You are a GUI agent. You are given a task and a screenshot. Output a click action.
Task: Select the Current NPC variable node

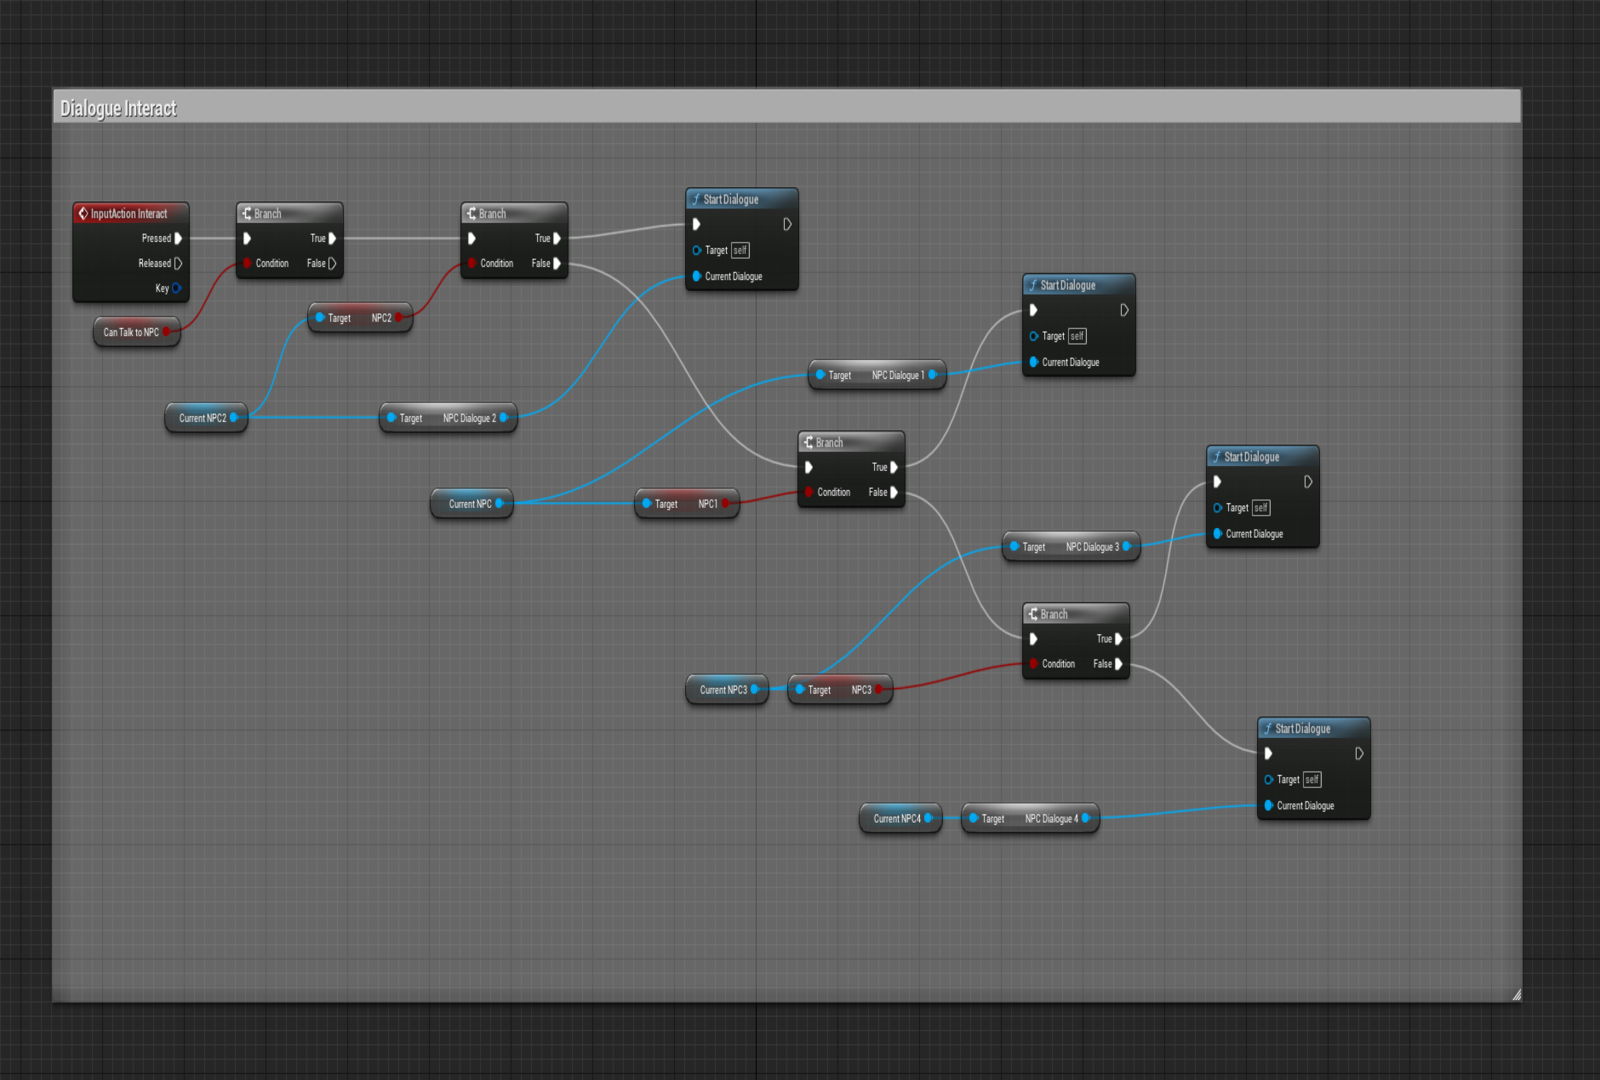click(468, 504)
